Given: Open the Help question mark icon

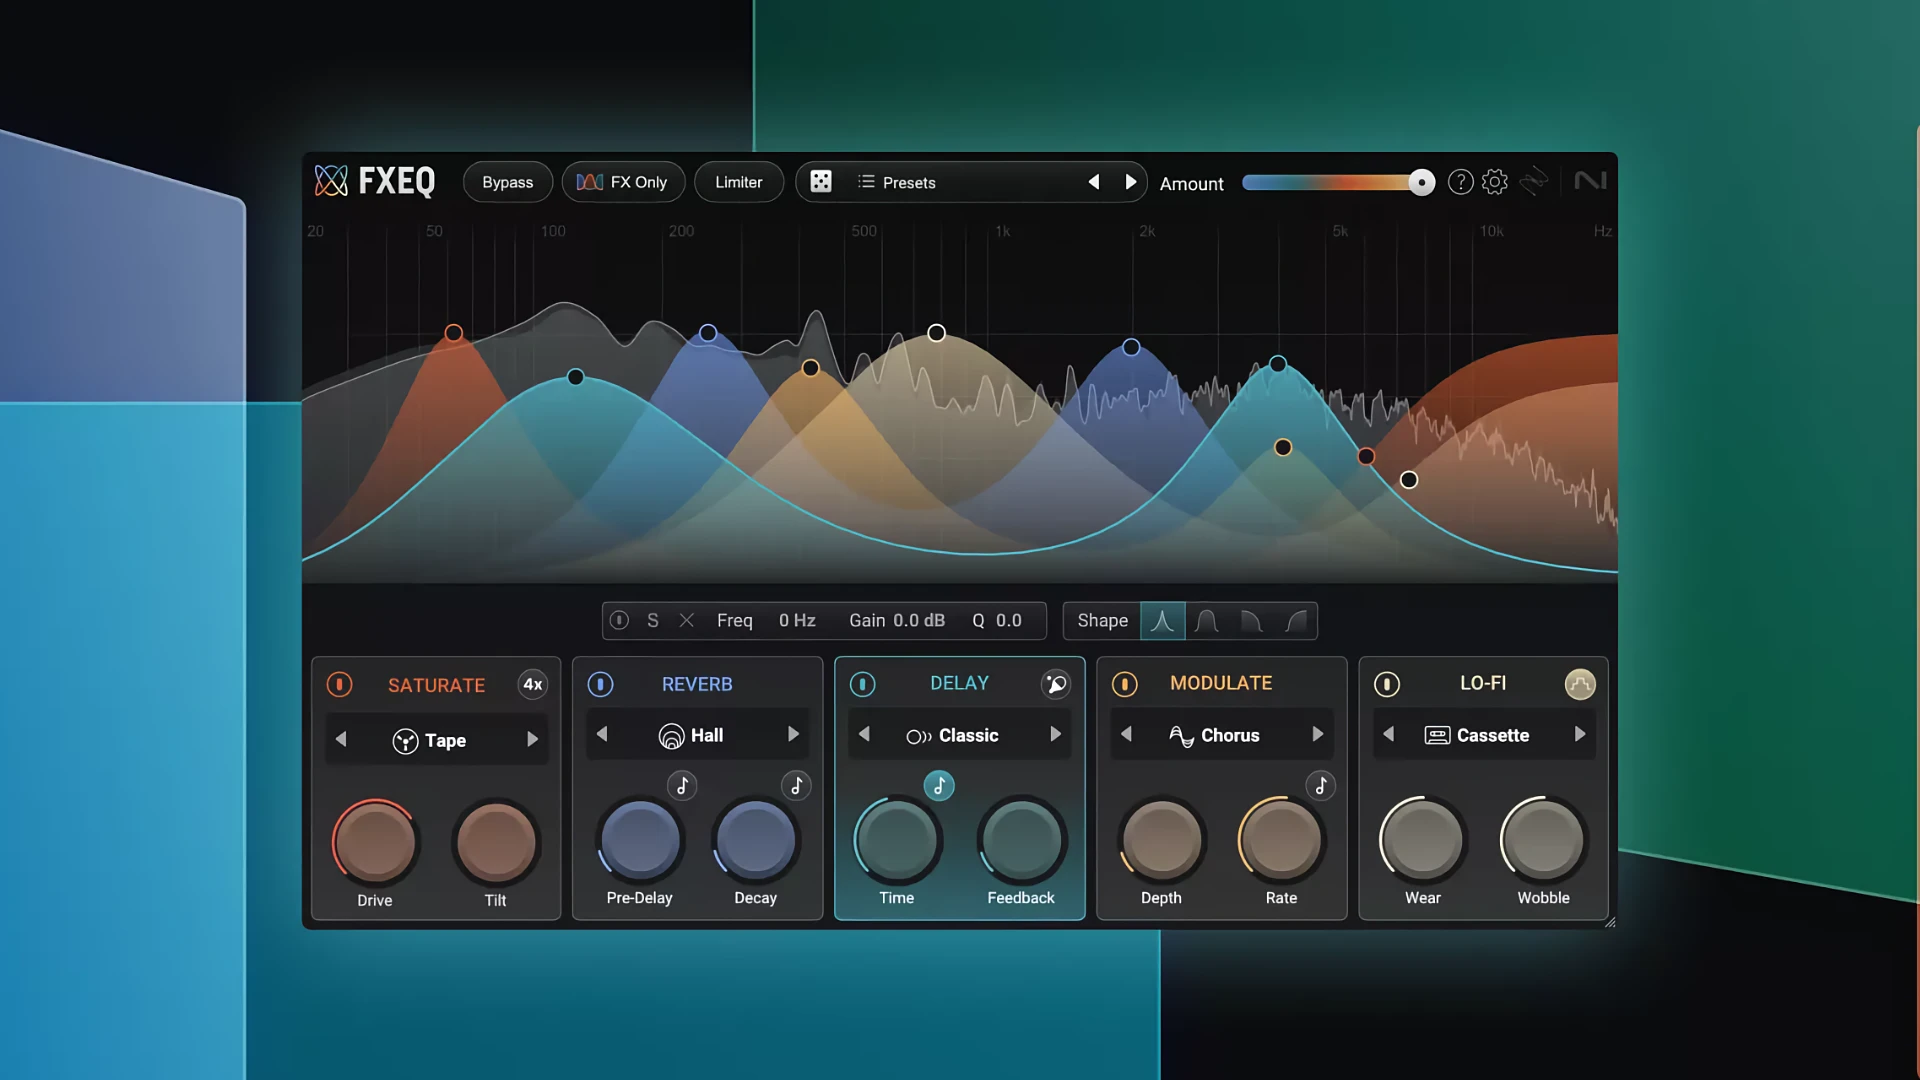Looking at the screenshot, I should click(1460, 182).
